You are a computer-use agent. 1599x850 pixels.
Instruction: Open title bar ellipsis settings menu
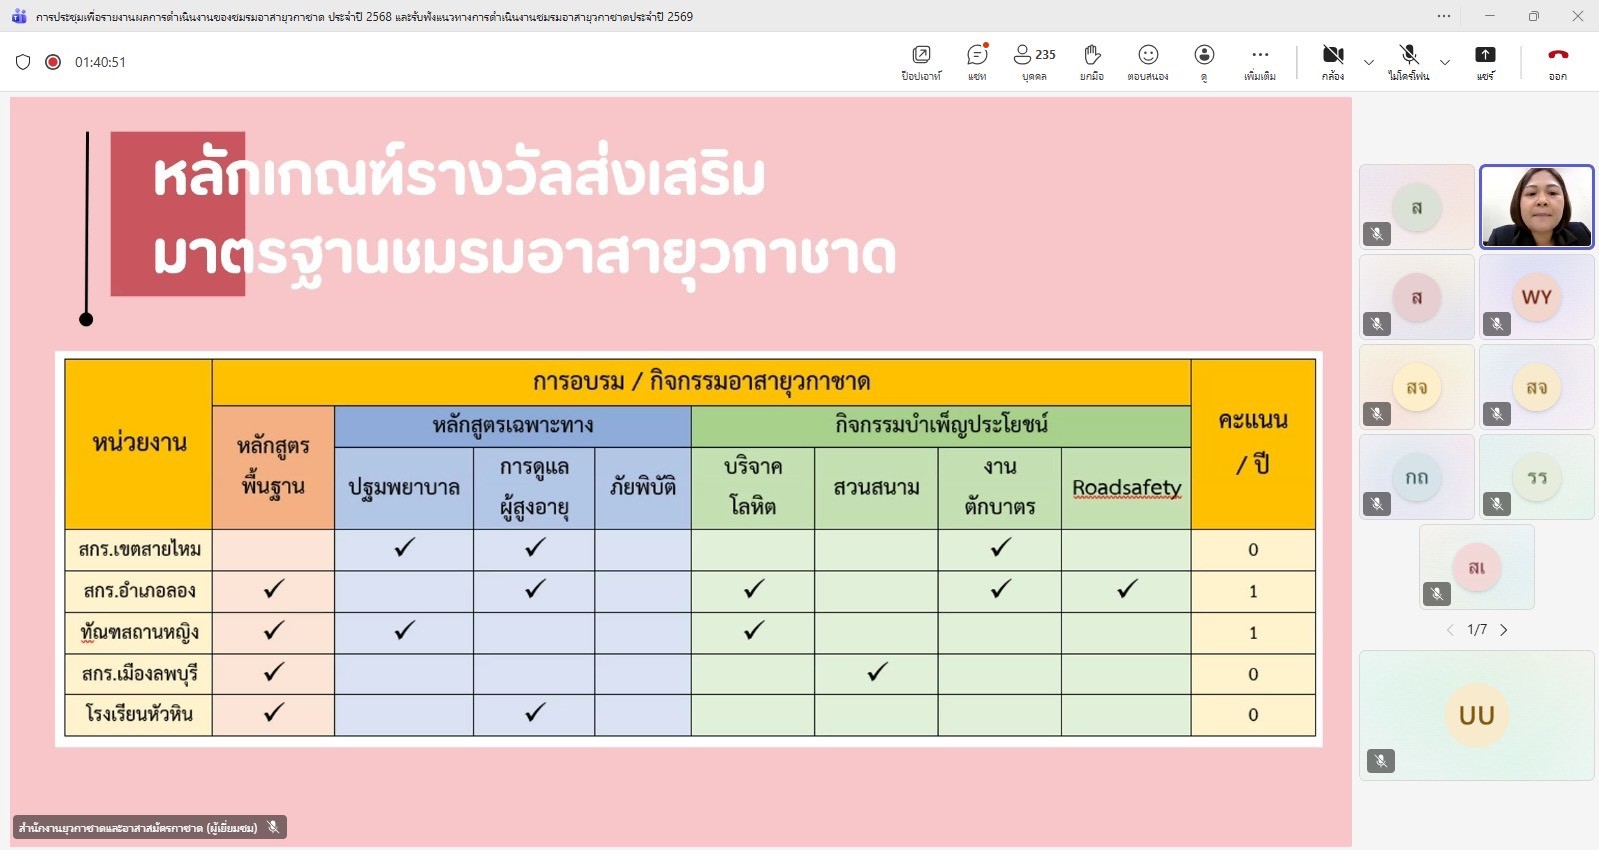[x=1444, y=16]
